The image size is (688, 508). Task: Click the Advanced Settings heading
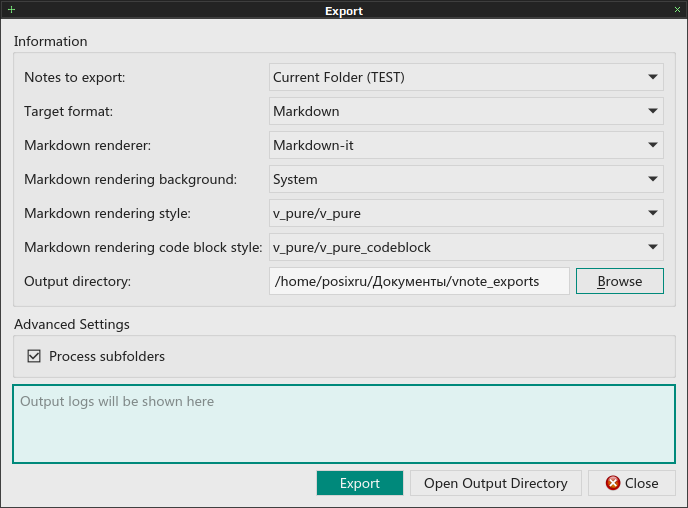click(72, 324)
